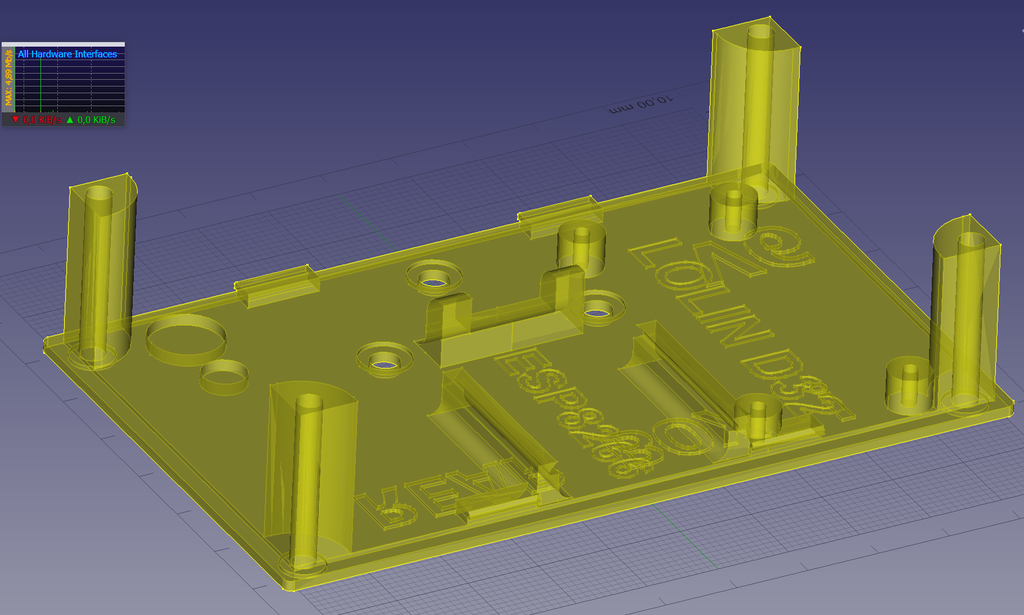Select the "10.00 mm" grid dimension label
Screen dimensions: 1024x615
pos(640,104)
